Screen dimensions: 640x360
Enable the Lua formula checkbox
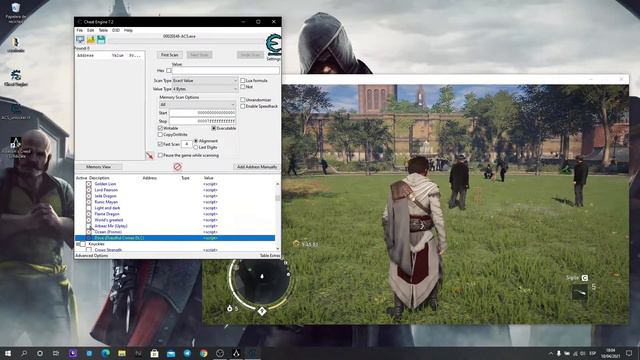[x=242, y=80]
